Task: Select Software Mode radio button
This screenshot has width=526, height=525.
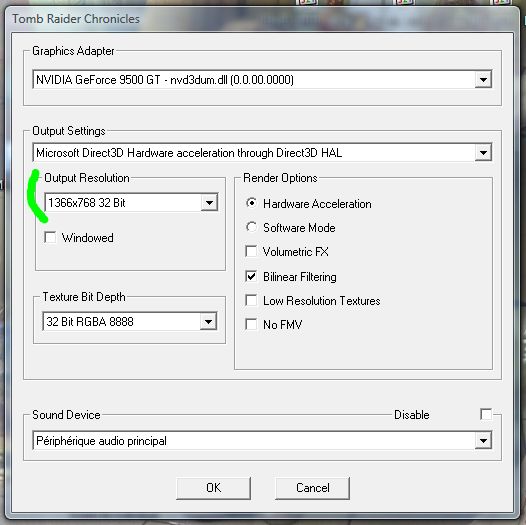Action: coord(251,227)
